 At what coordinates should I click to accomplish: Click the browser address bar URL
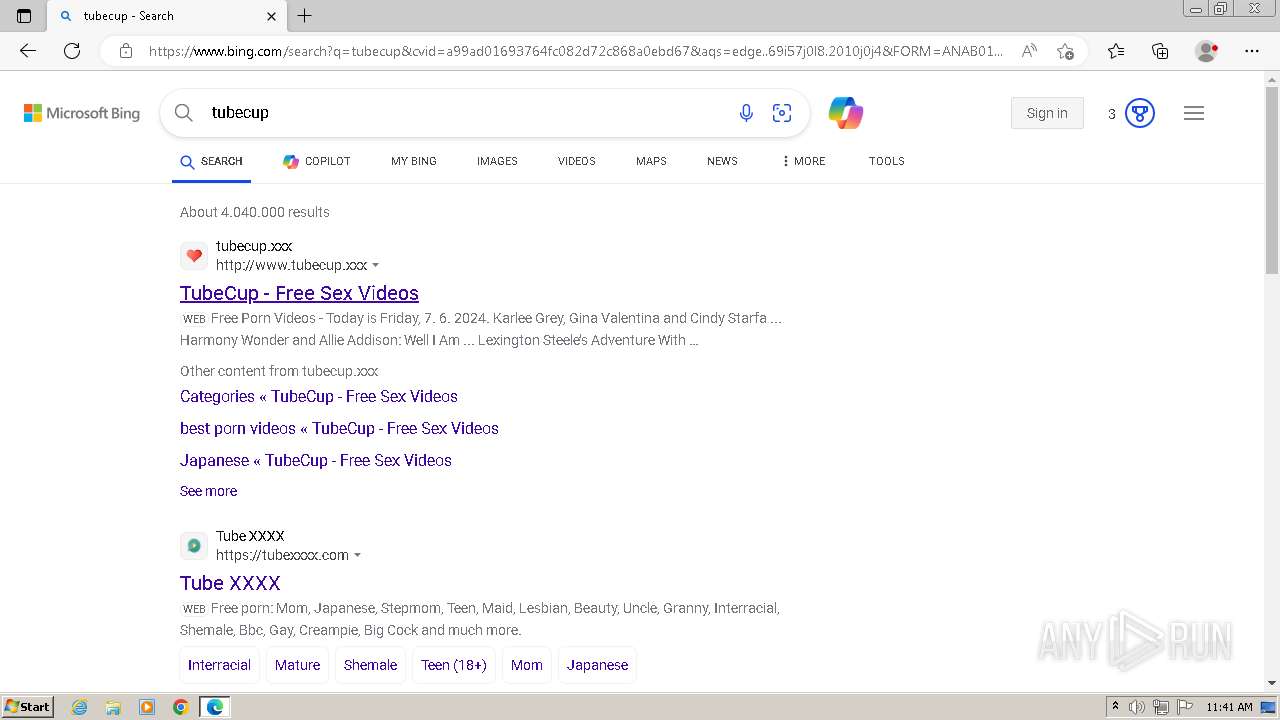575,51
